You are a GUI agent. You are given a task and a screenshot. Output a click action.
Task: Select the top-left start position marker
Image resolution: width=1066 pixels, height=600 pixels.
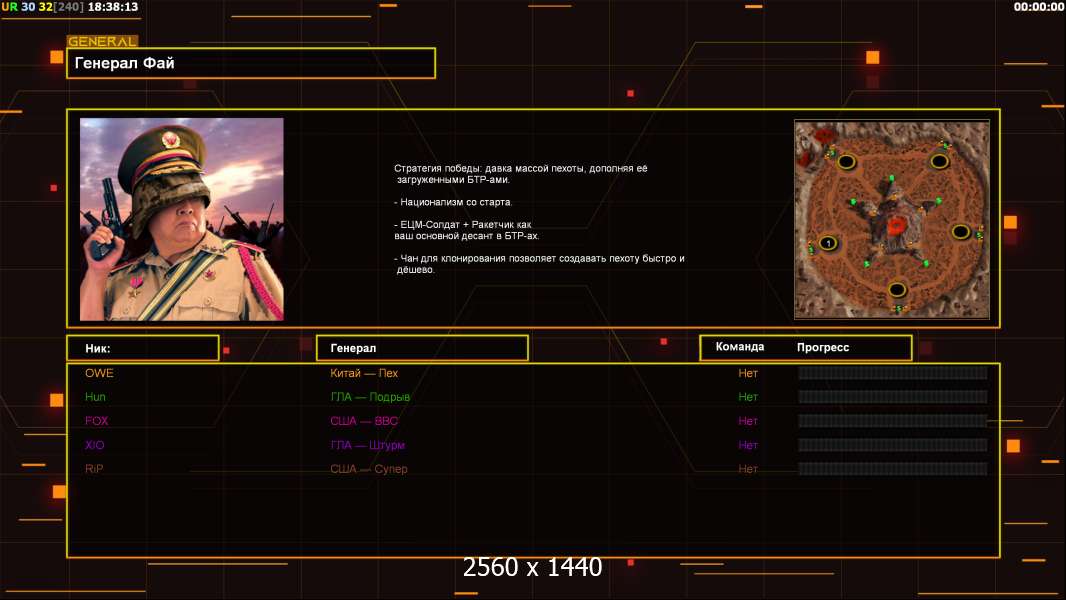(846, 161)
